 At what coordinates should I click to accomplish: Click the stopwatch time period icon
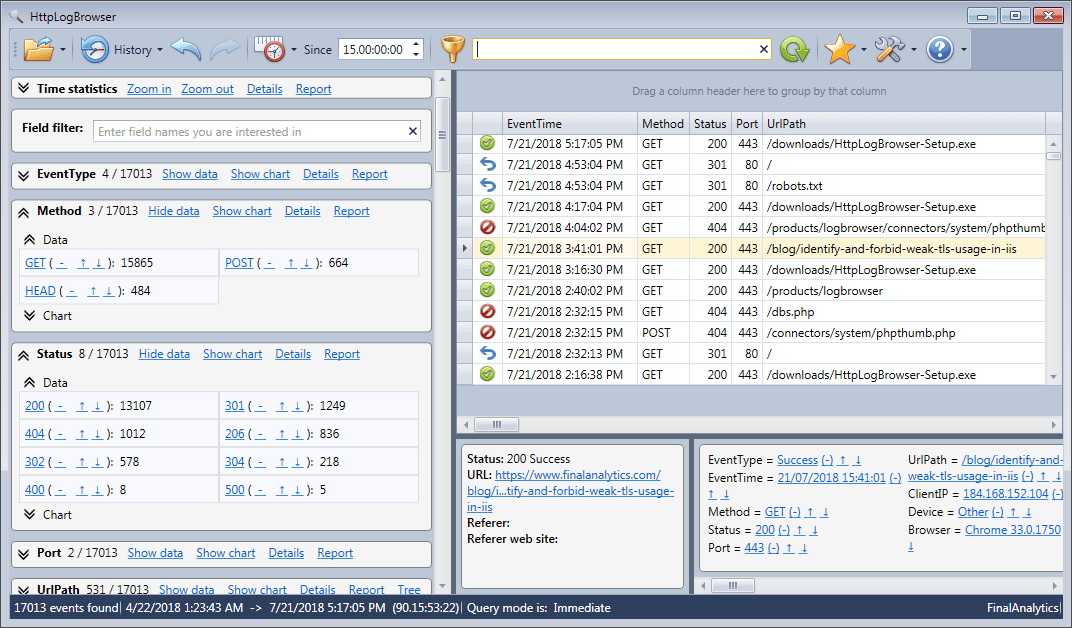point(270,49)
